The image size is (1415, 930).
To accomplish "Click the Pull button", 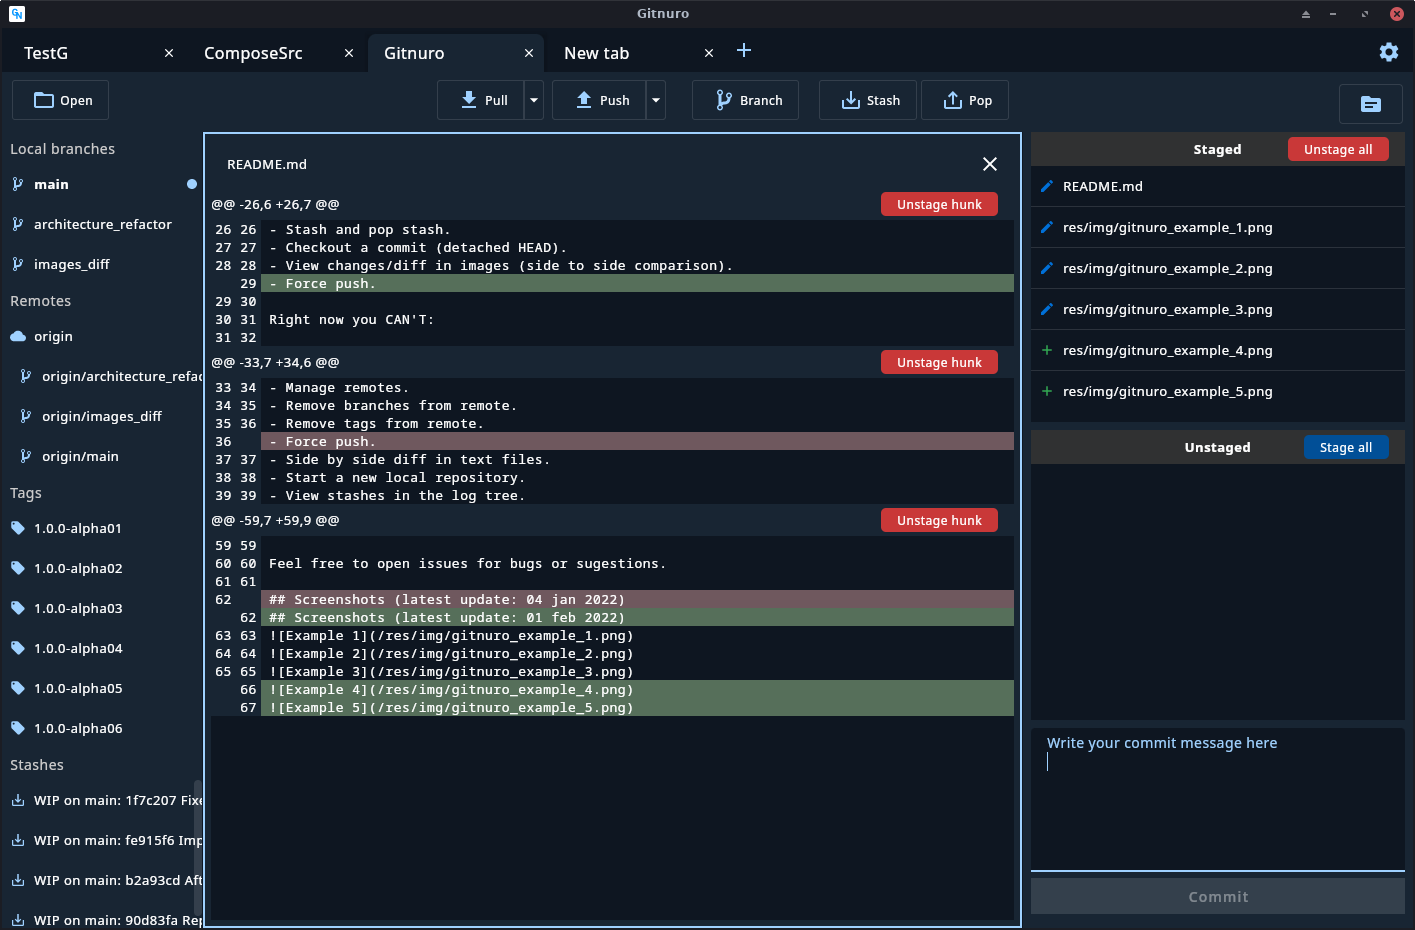I will click(x=481, y=100).
